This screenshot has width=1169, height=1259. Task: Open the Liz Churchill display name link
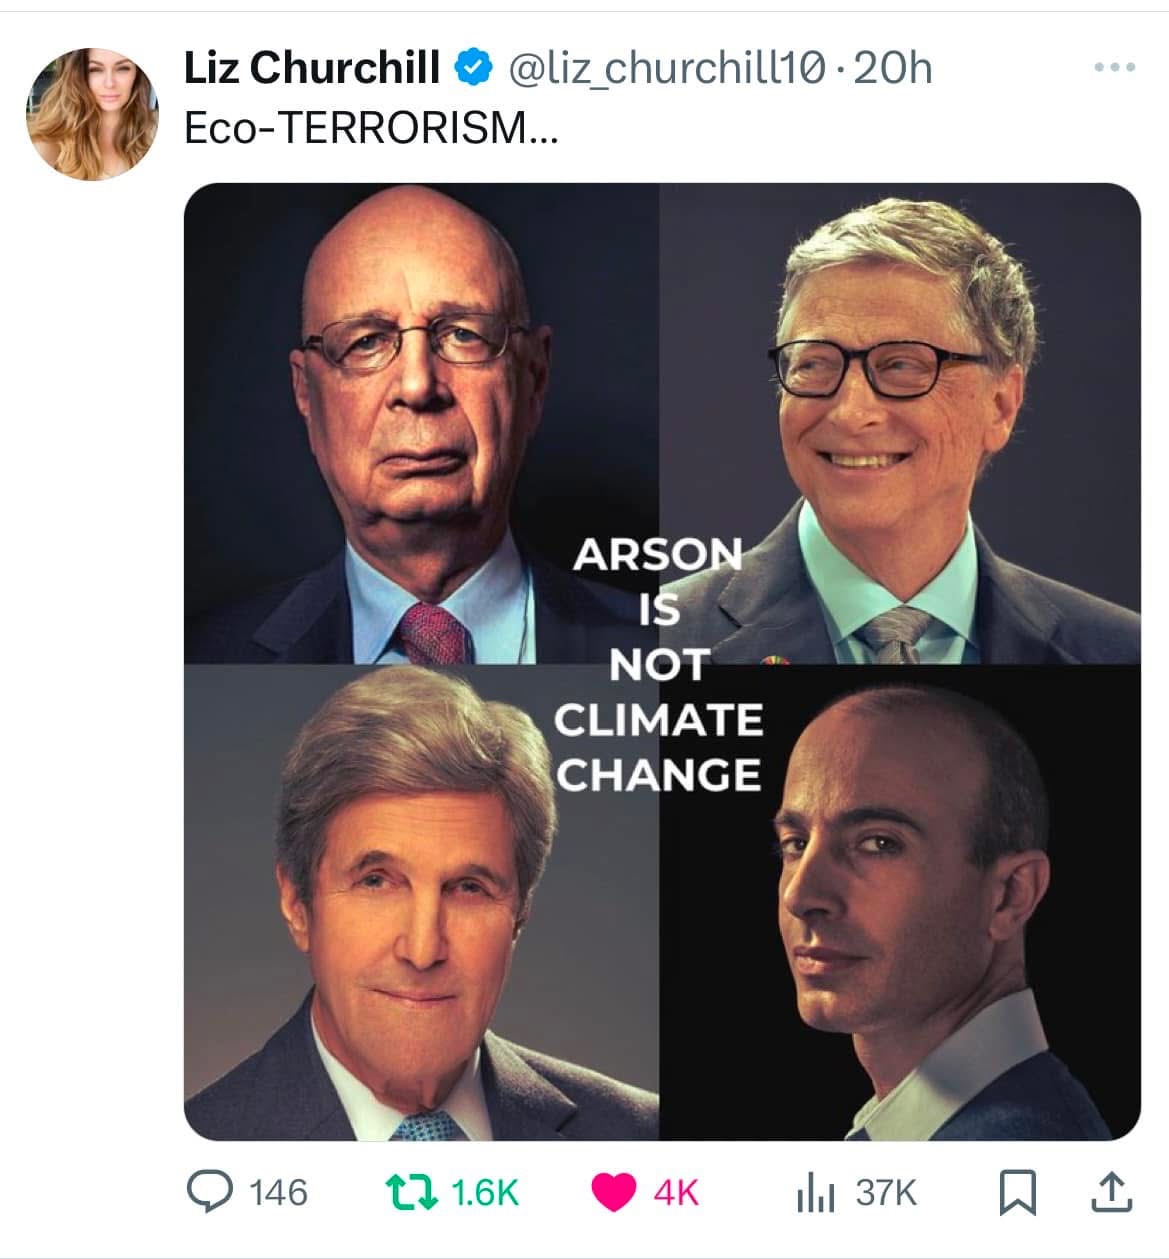point(311,68)
